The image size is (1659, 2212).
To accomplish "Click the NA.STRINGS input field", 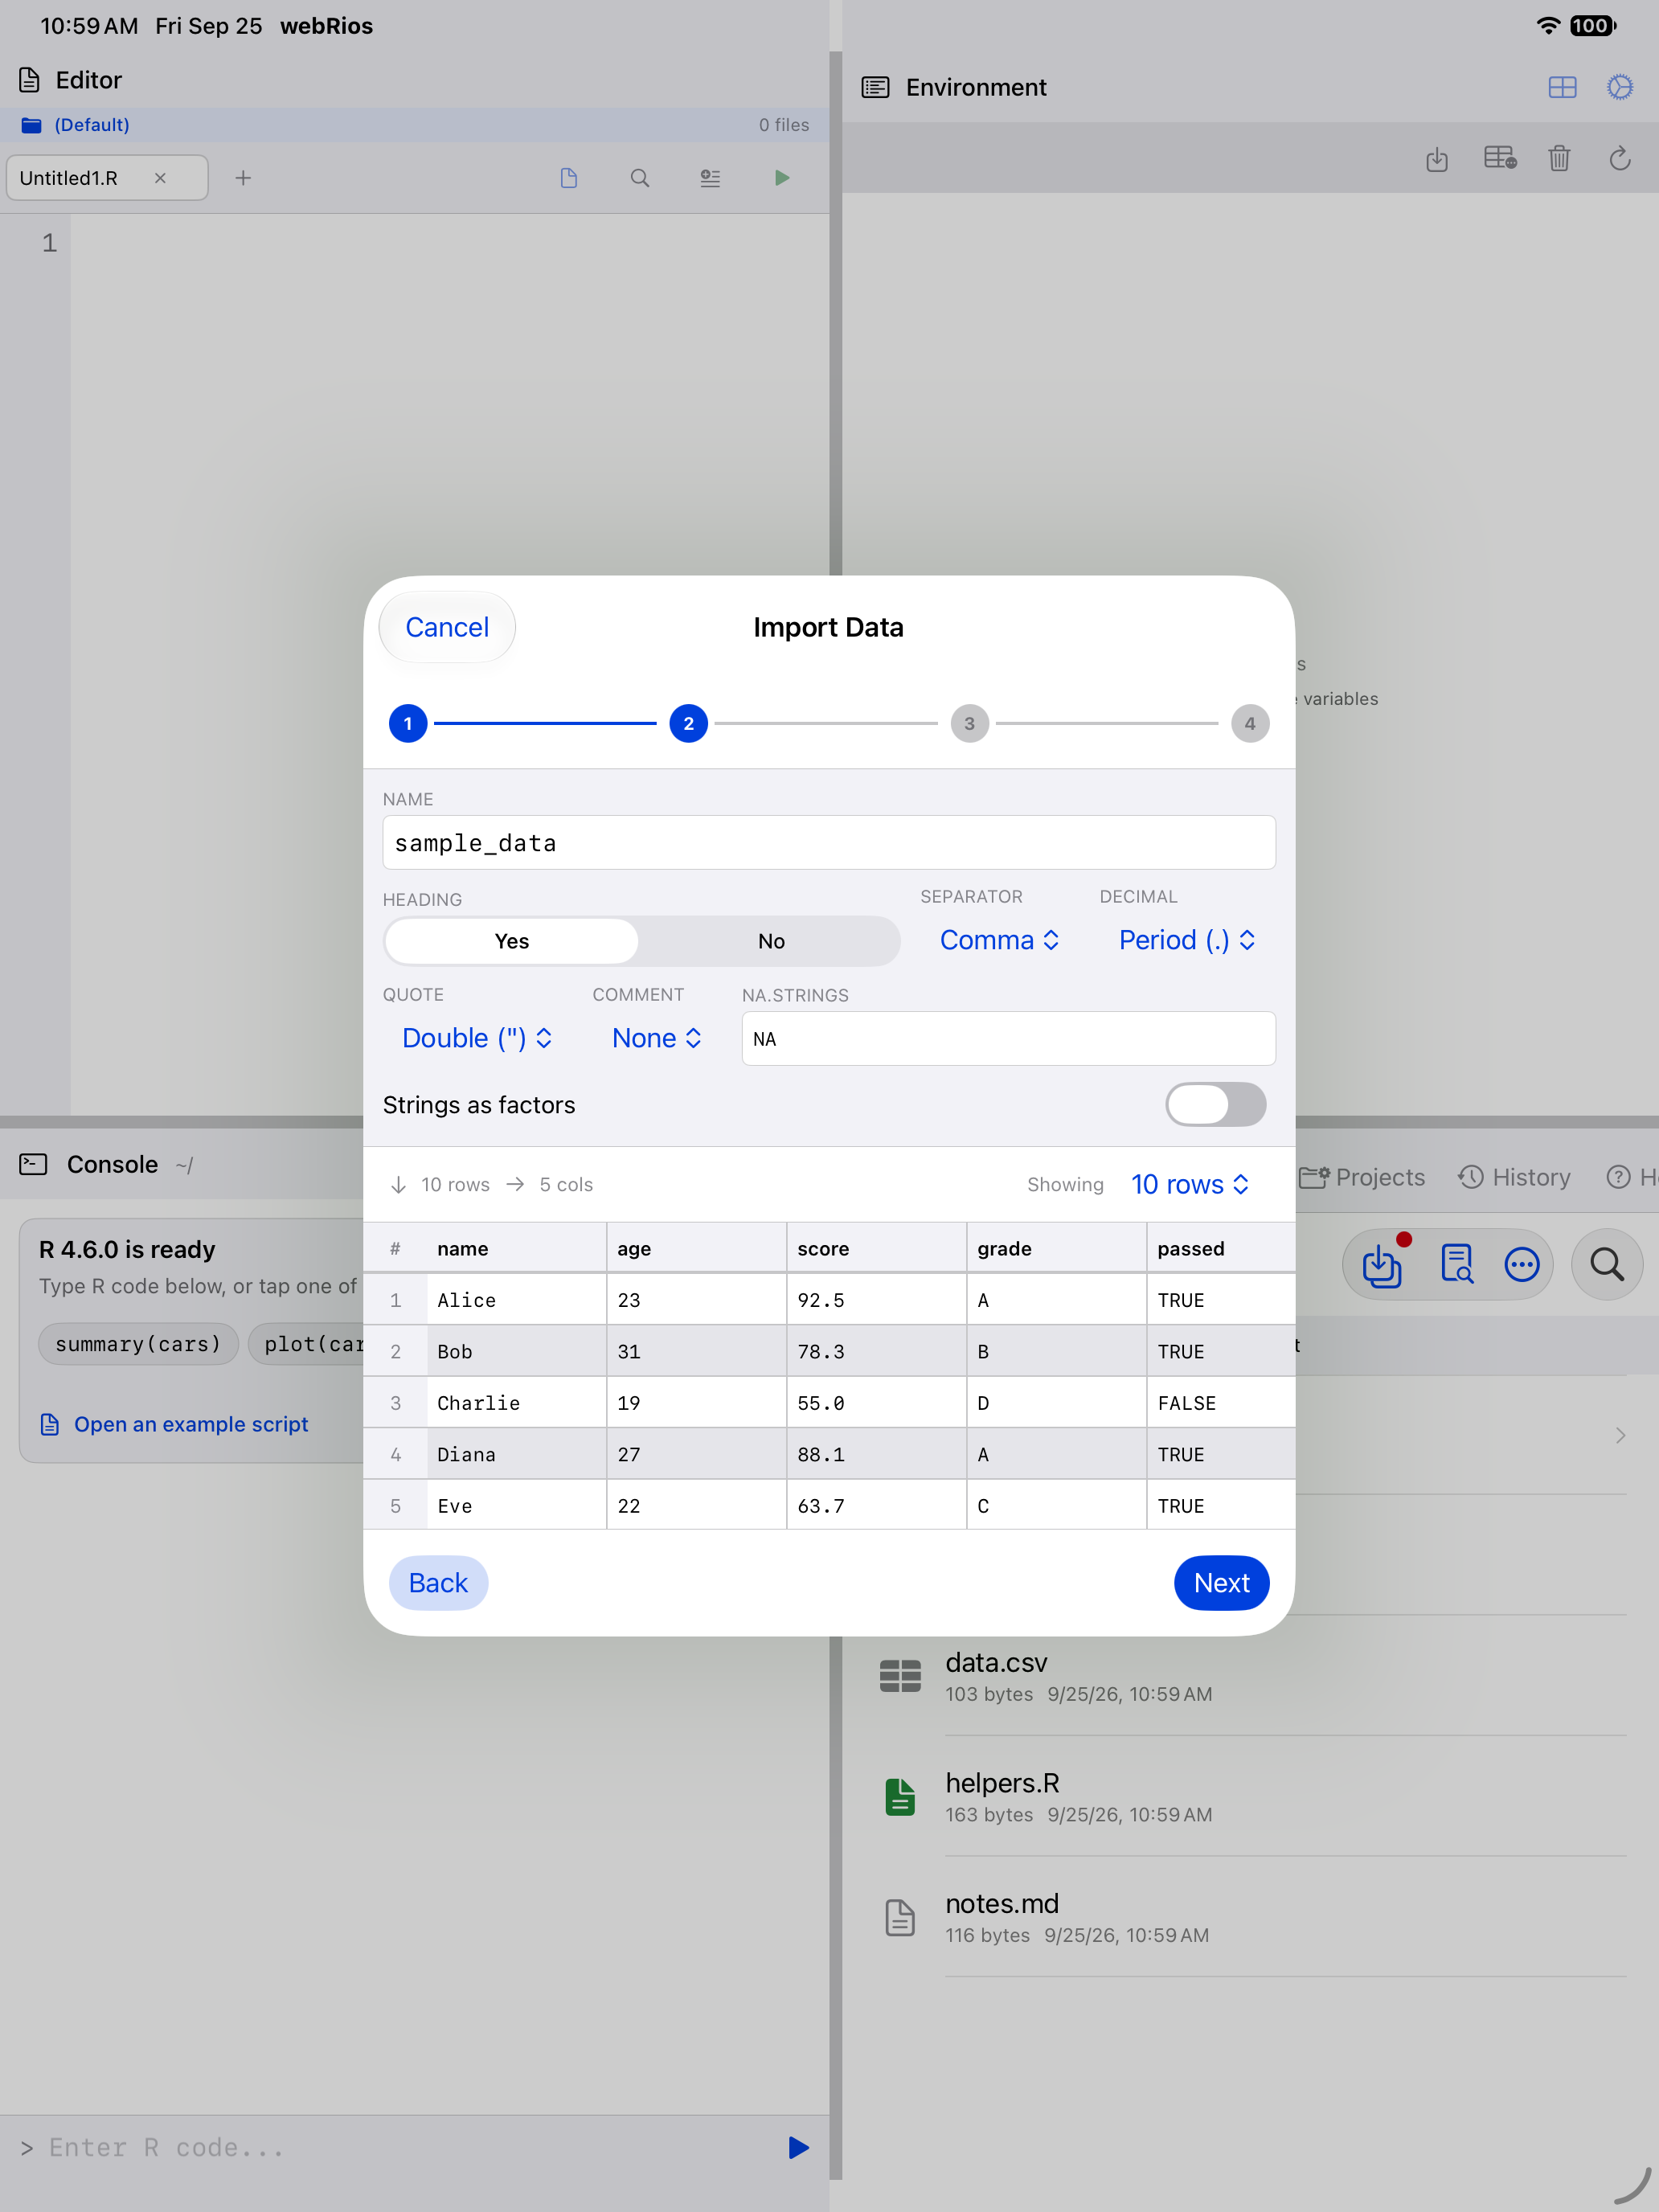I will 1008,1038.
